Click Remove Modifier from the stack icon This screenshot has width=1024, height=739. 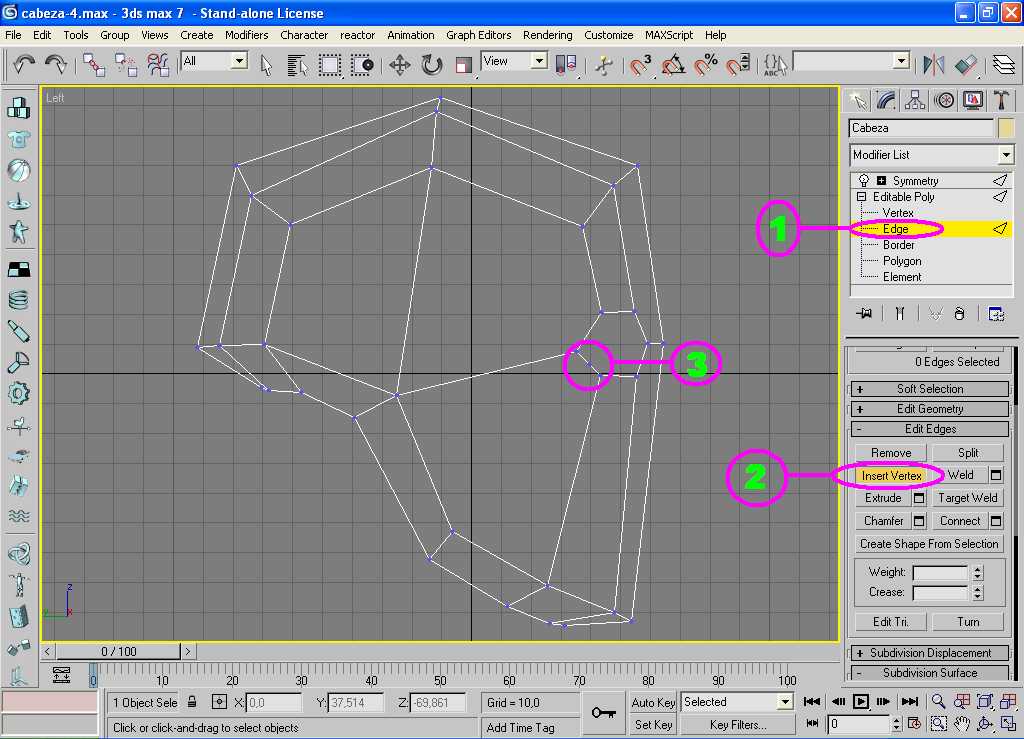959,314
